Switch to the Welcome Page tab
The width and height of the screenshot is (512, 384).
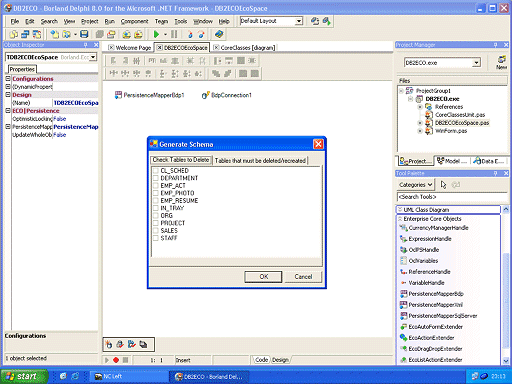pyautogui.click(x=130, y=48)
